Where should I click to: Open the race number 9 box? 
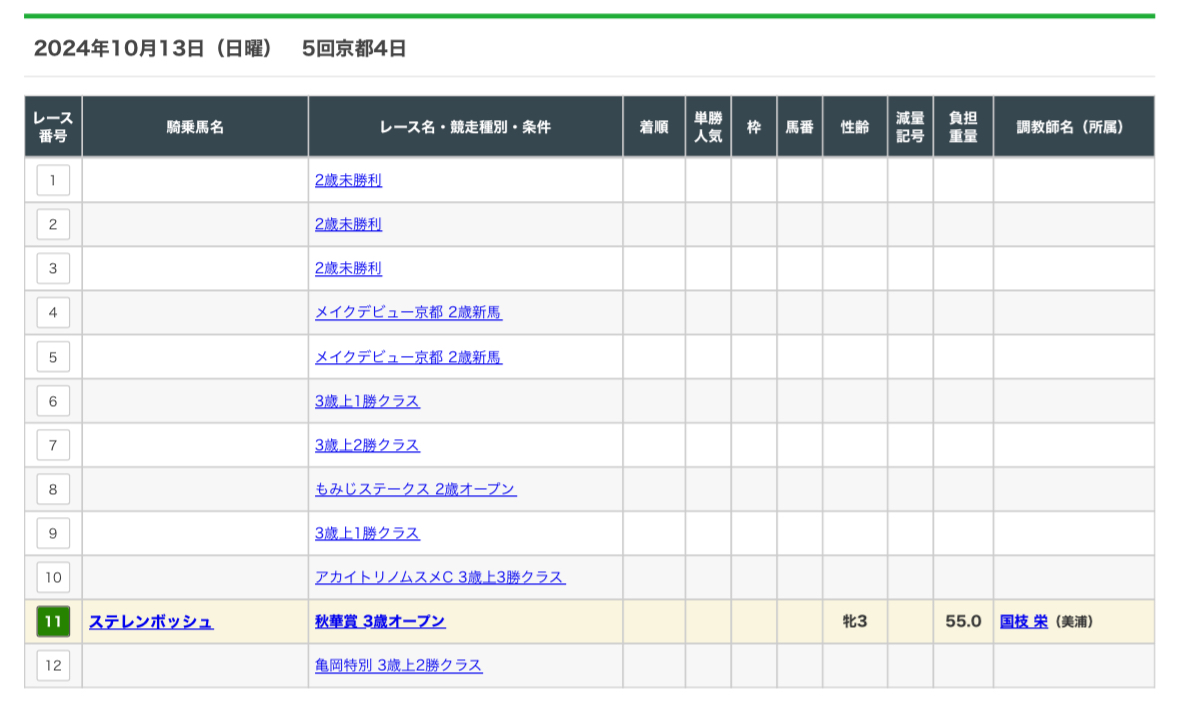[53, 533]
